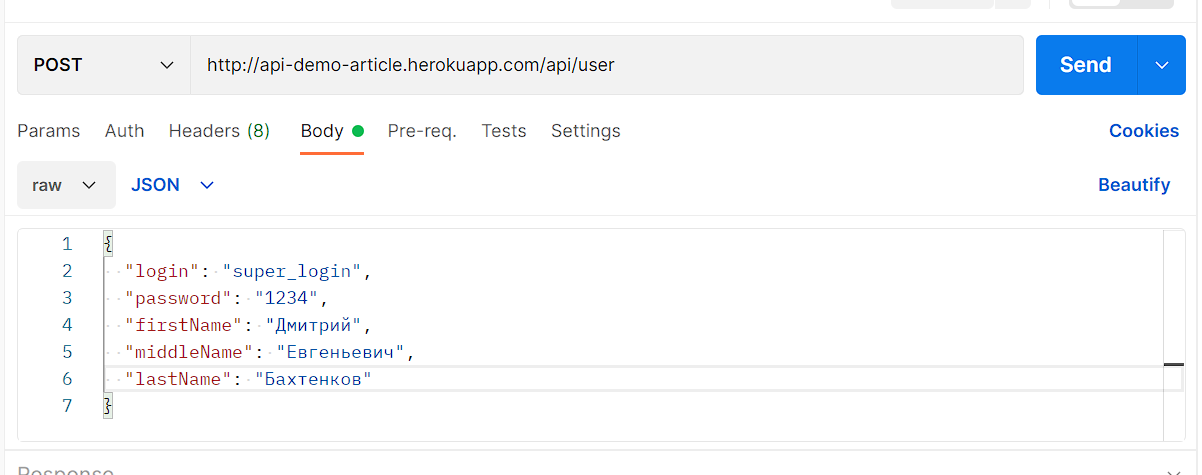This screenshot has width=1202, height=475.
Task: Open the request Settings tab
Action: pyautogui.click(x=586, y=131)
